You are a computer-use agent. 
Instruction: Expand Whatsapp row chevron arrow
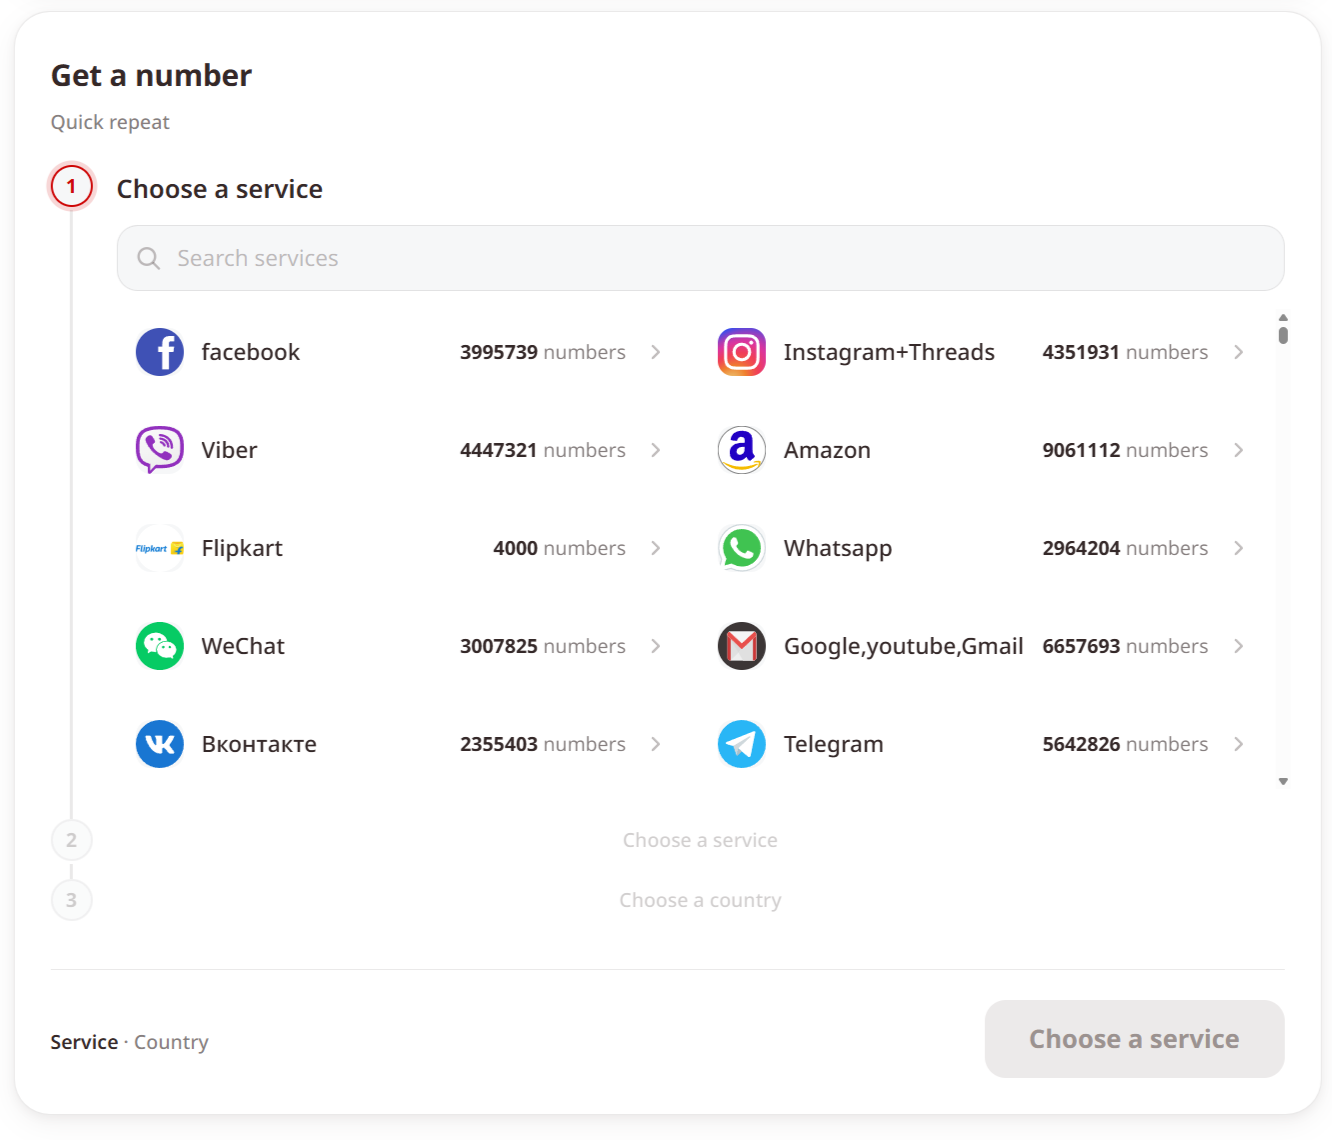[1239, 548]
